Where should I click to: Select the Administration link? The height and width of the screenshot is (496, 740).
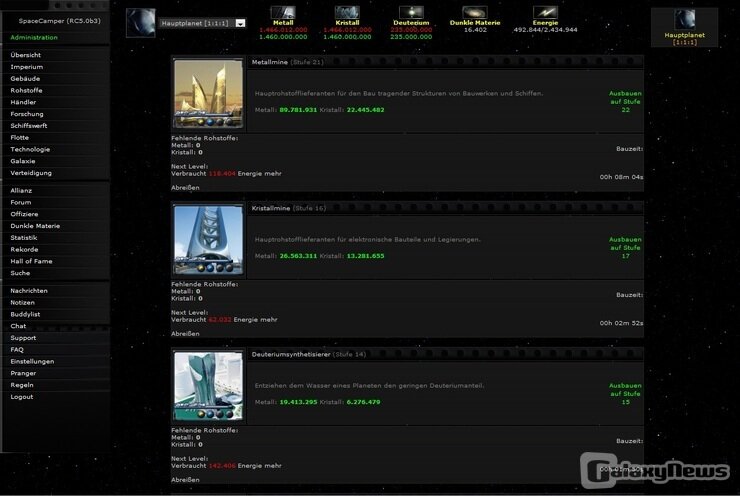click(34, 37)
